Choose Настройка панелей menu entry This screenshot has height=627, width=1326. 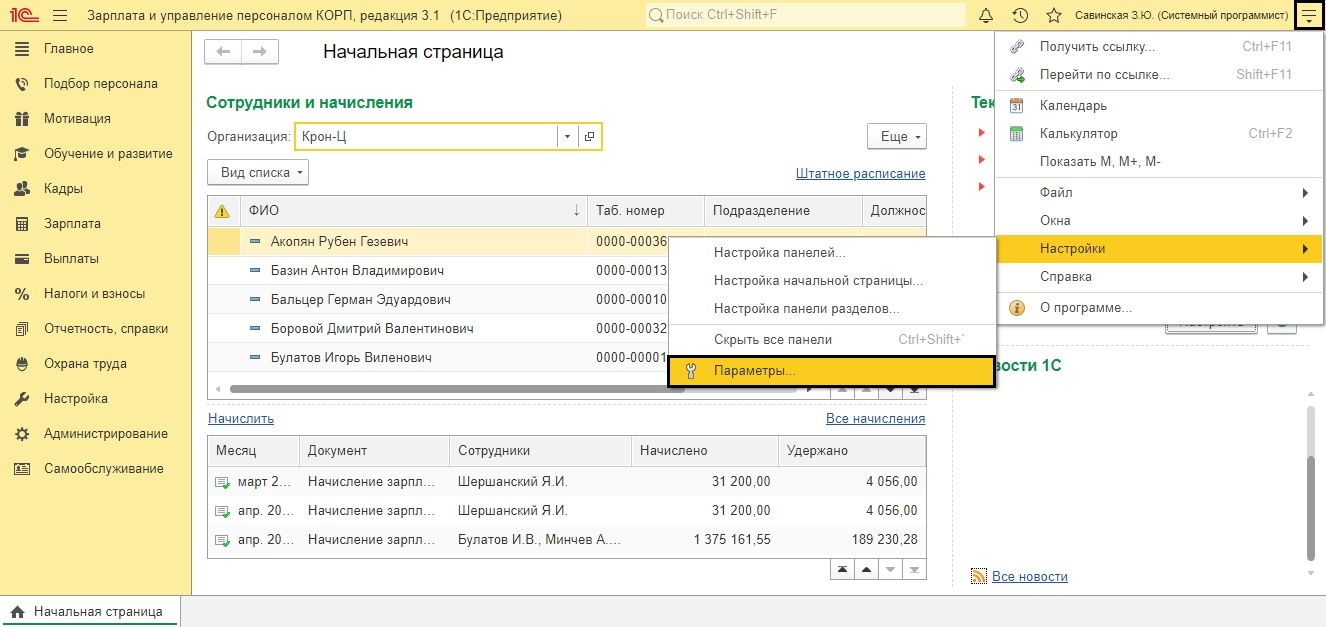click(x=779, y=253)
